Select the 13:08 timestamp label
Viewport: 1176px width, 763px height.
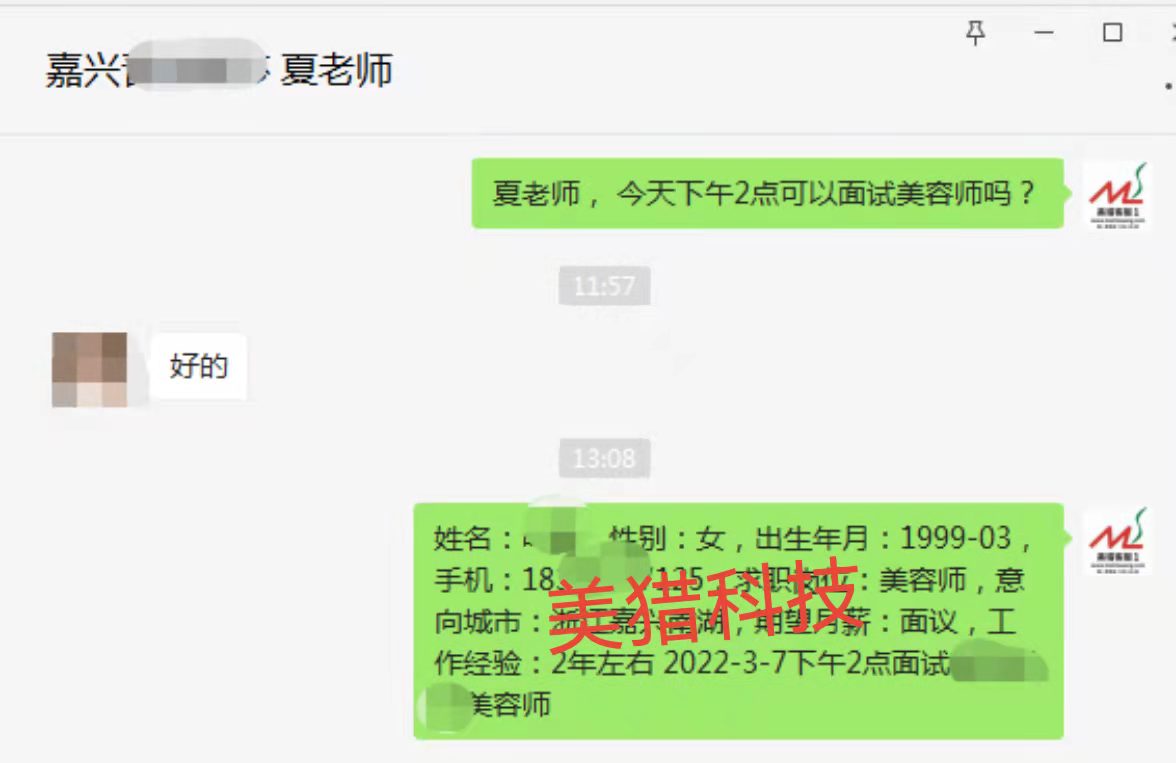(604, 458)
